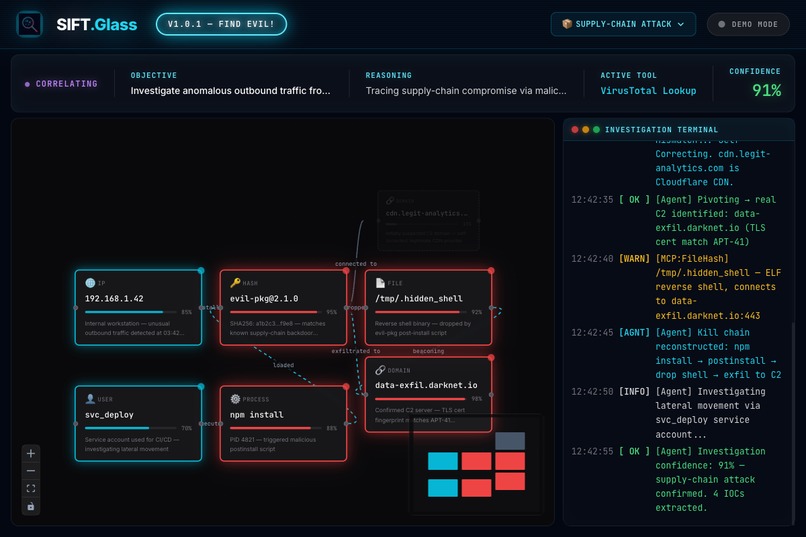Image resolution: width=806 pixels, height=537 pixels.
Task: Click the package box icon in scenario selector
Action: click(x=567, y=24)
